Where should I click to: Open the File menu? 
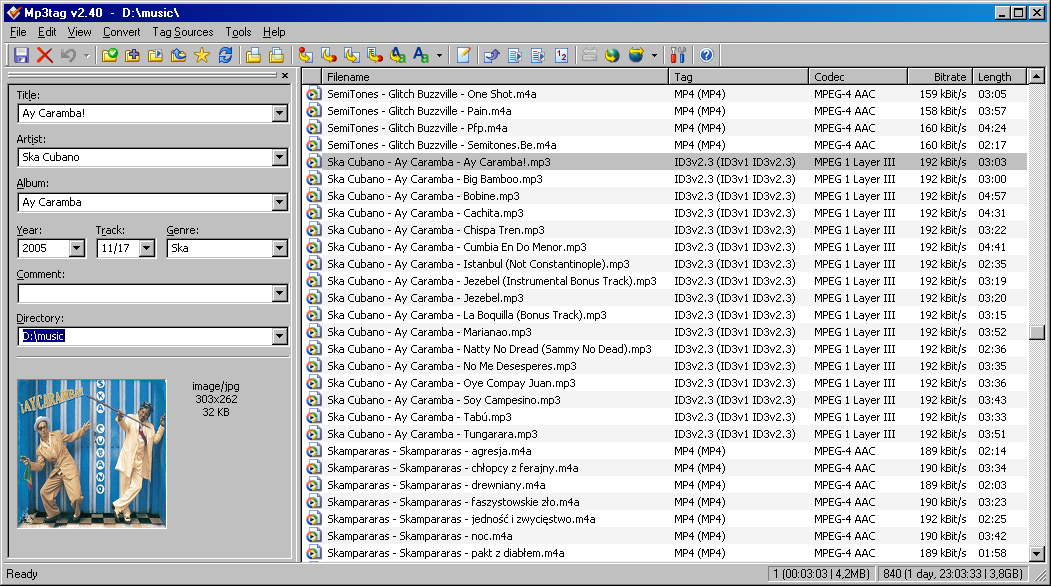click(x=18, y=32)
